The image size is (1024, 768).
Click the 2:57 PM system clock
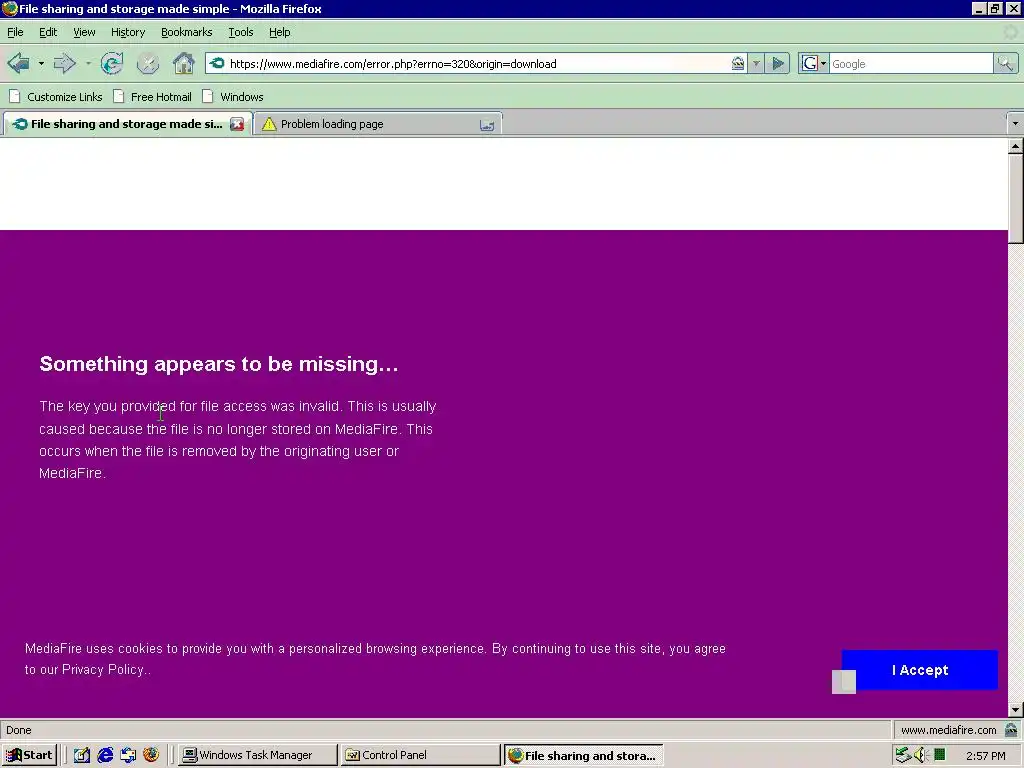point(985,756)
